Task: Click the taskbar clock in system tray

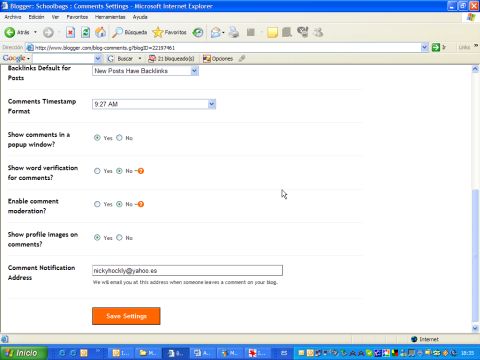Action: (468, 353)
